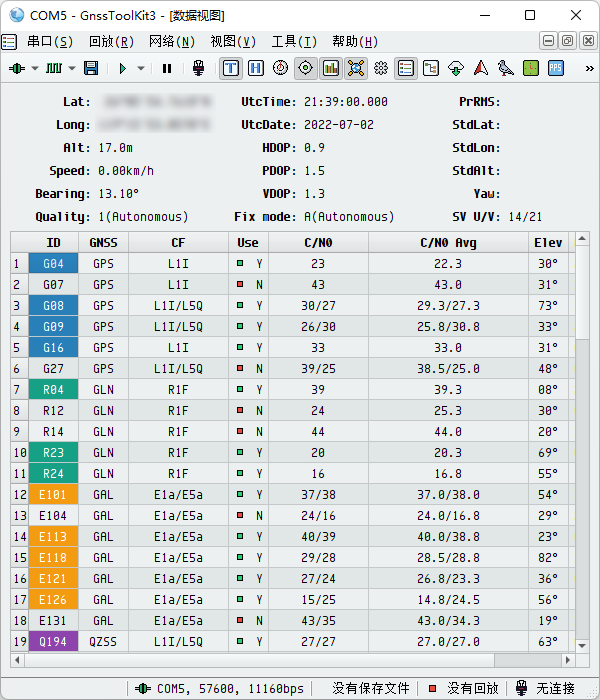Click the red 没有回放 replay status indicator
The height and width of the screenshot is (700, 600).
coord(432,688)
